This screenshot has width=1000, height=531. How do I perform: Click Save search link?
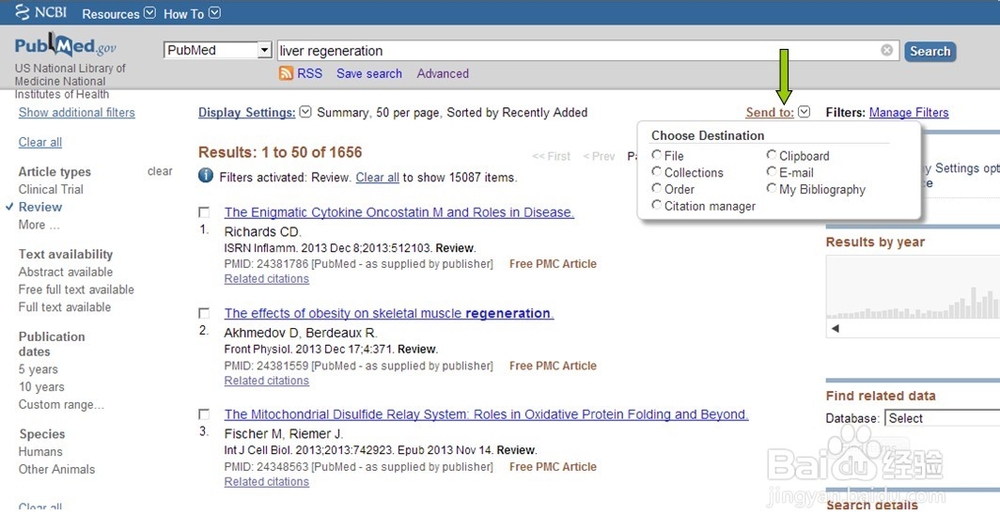click(x=369, y=73)
